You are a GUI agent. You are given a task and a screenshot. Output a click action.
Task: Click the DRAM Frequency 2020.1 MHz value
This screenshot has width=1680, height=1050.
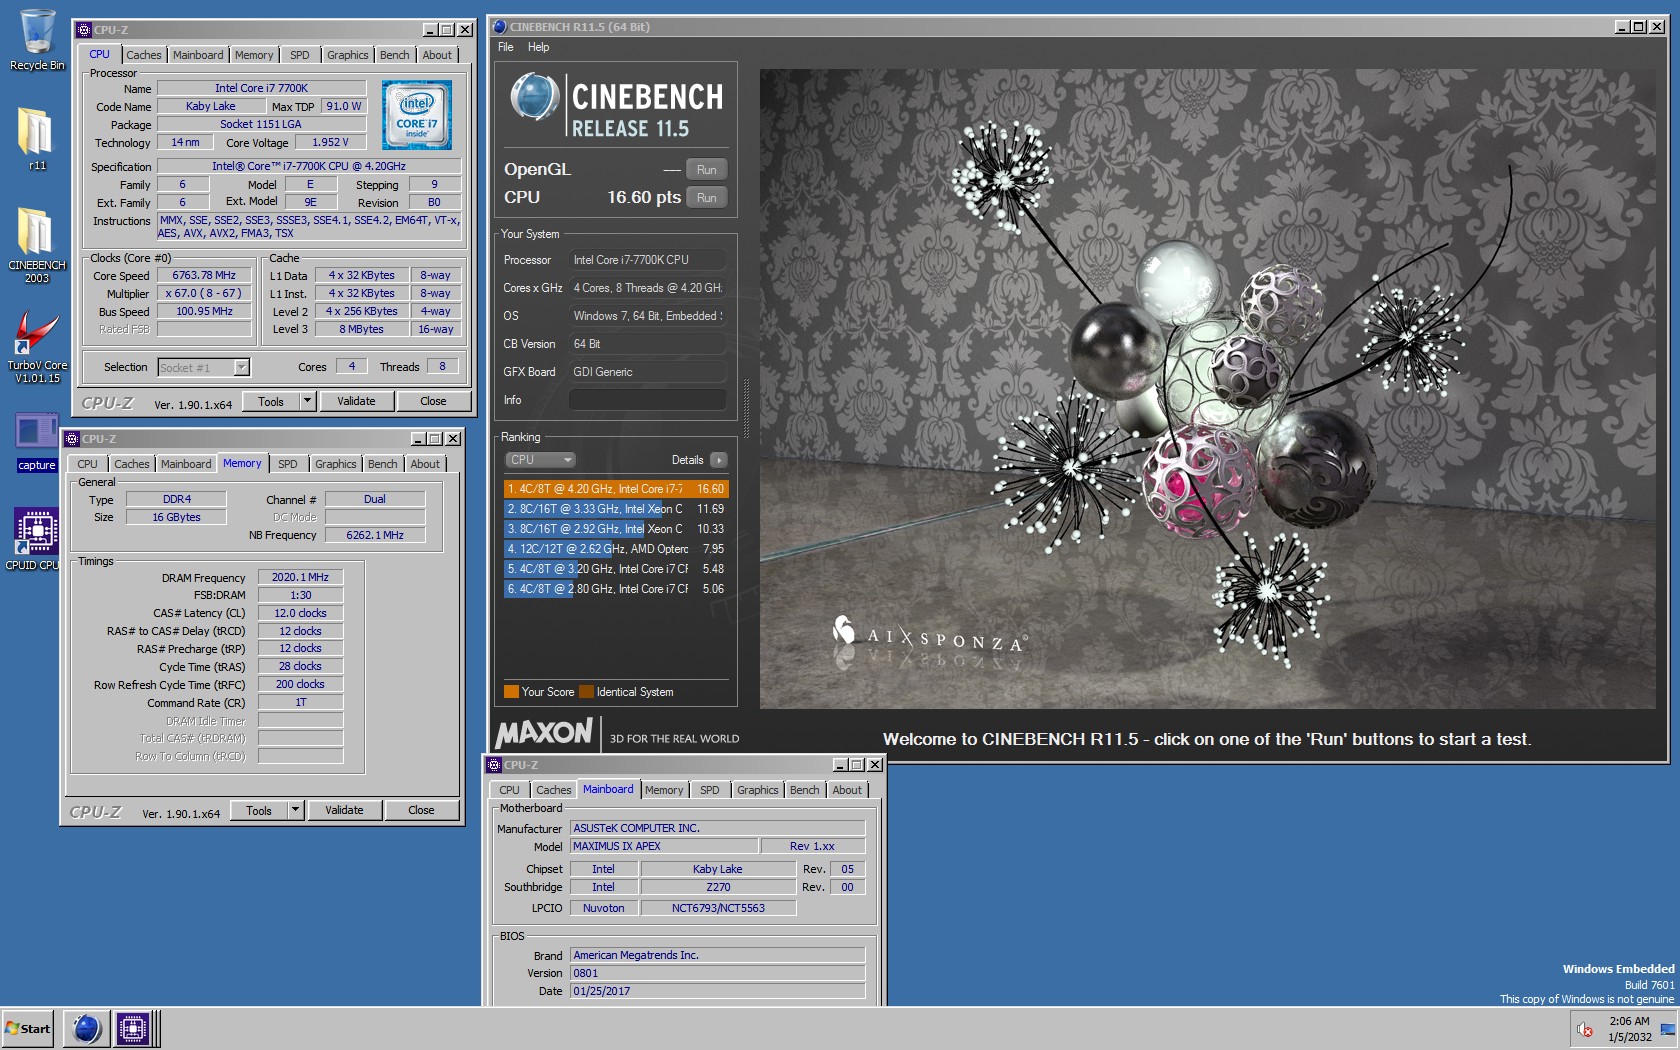coord(300,577)
